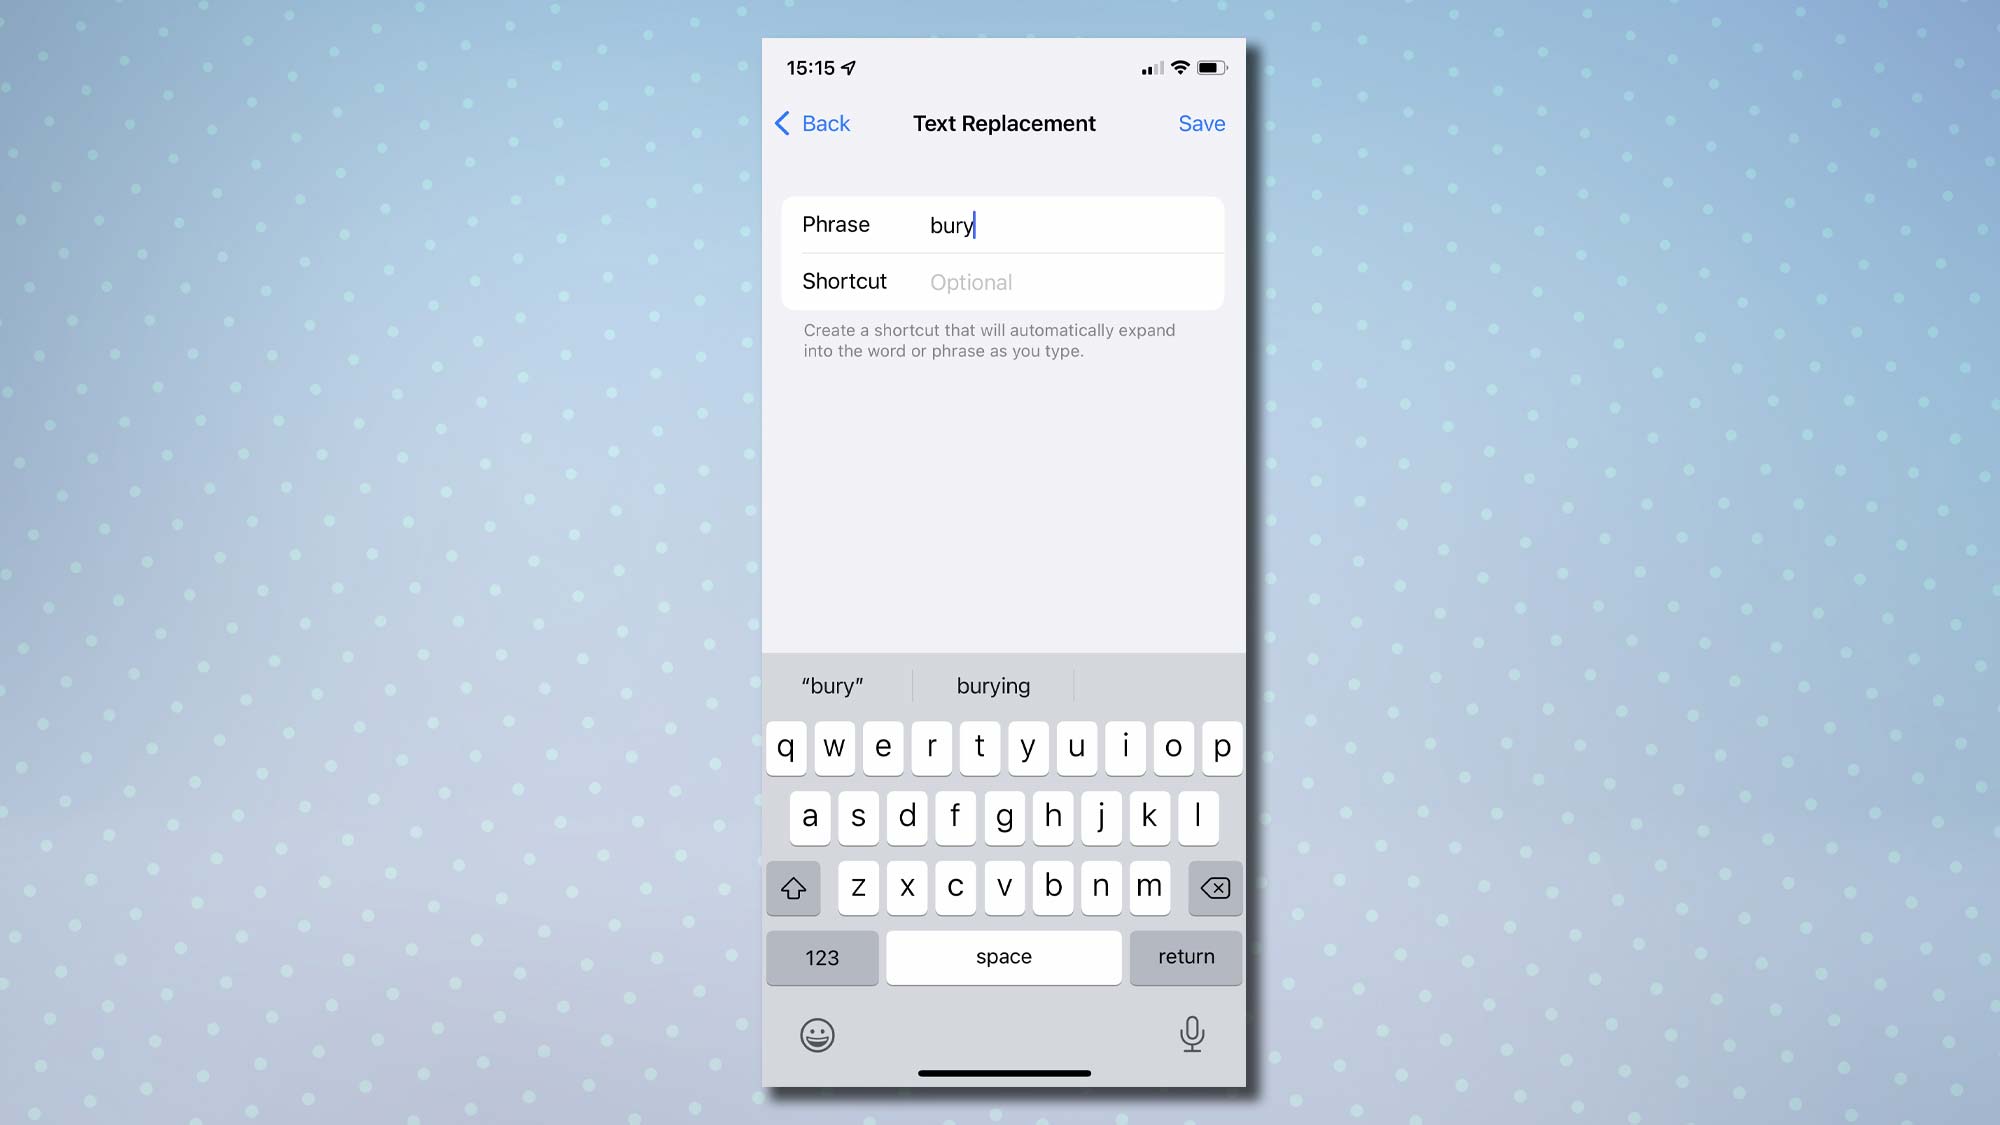Tap the letter m on keyboard
2000x1125 pixels.
pos(1150,886)
